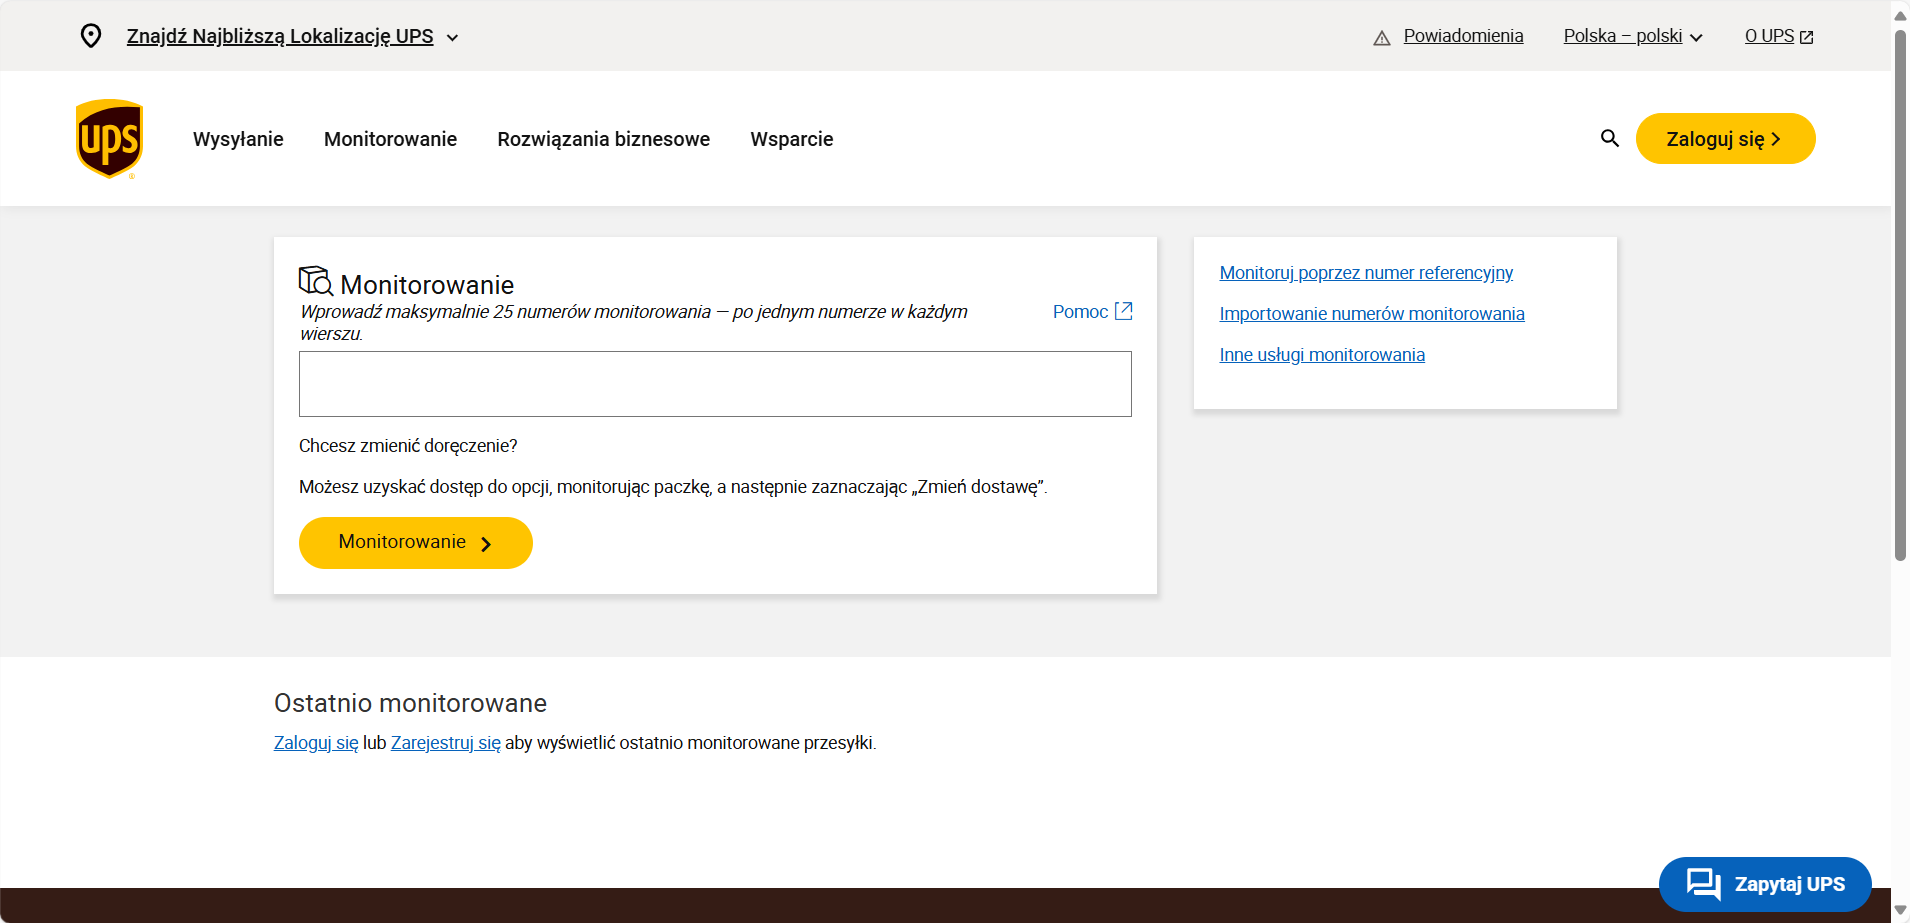Open the Pomoc help link

1080,311
